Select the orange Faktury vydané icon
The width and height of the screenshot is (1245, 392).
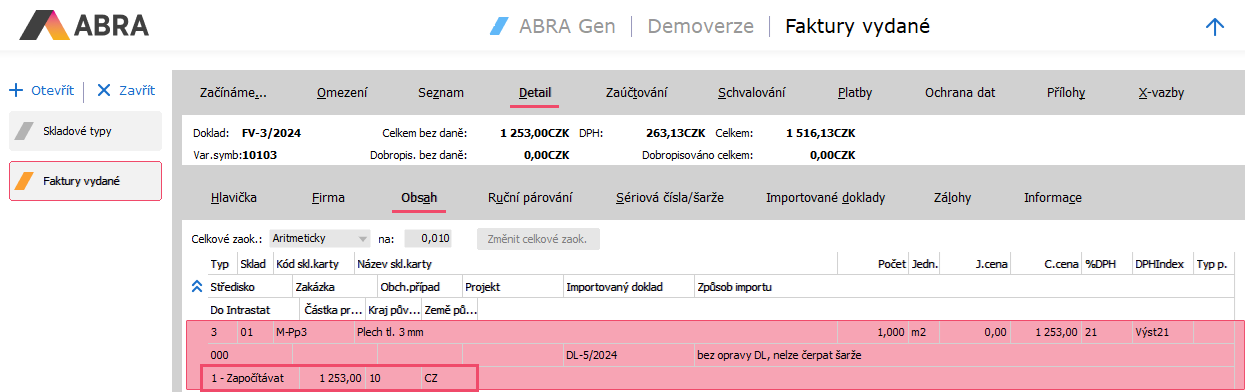(x=26, y=181)
